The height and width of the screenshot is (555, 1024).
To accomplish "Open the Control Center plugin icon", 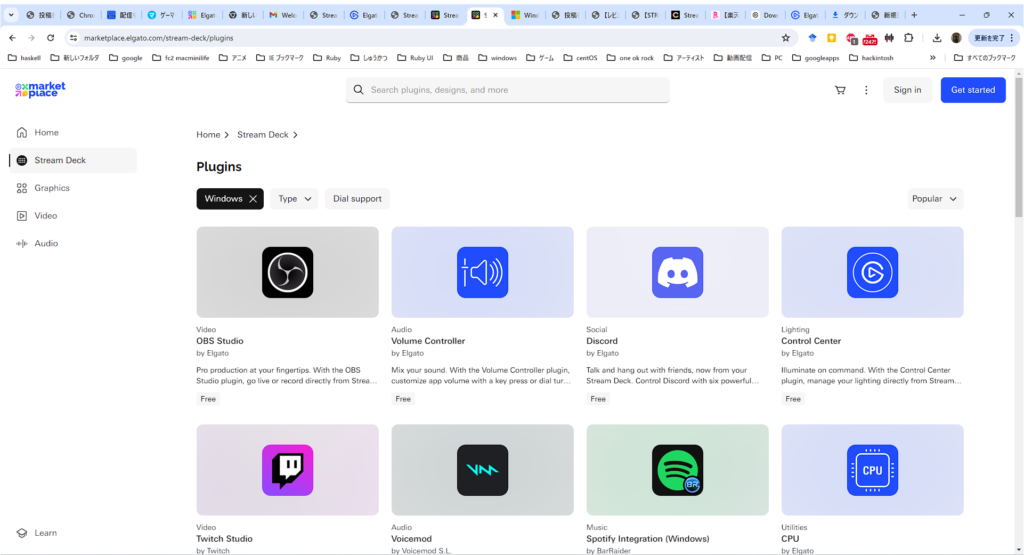I will [872, 272].
